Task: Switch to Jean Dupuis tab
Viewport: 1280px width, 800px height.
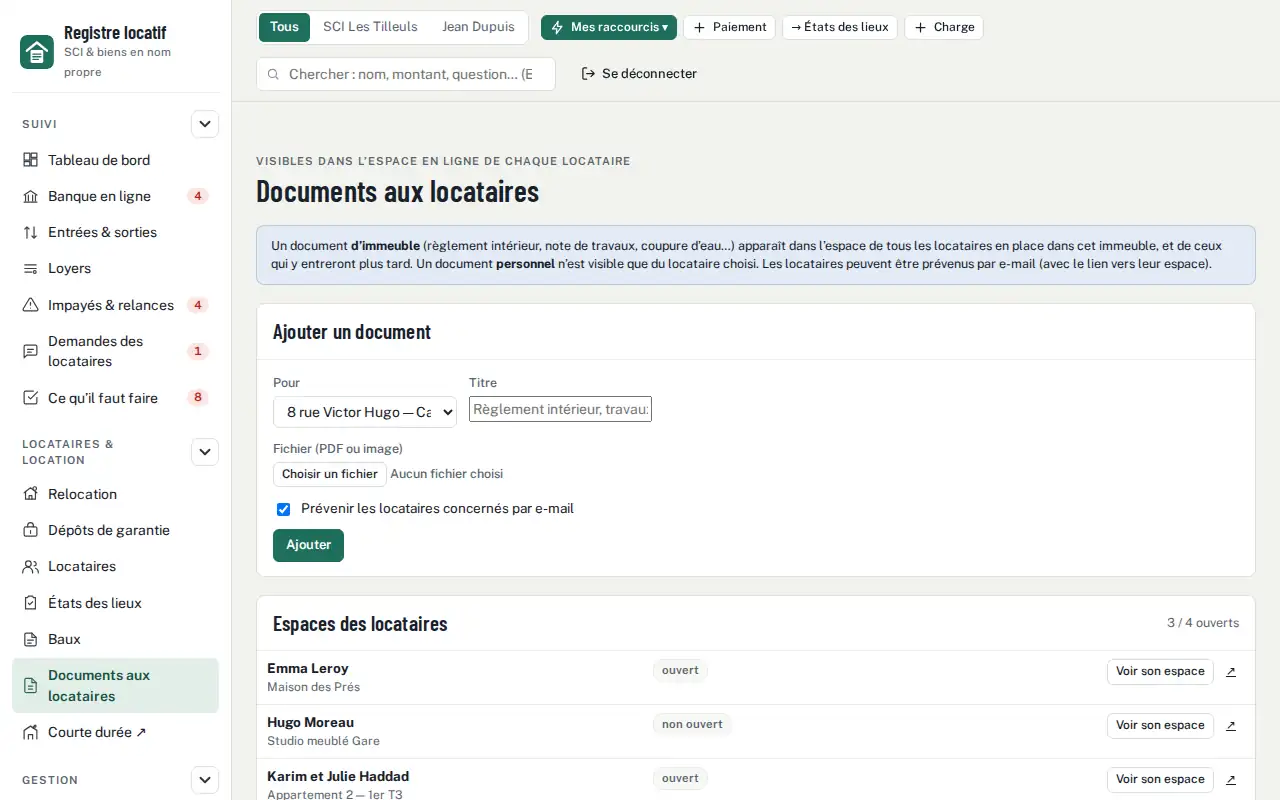Action: tap(478, 27)
